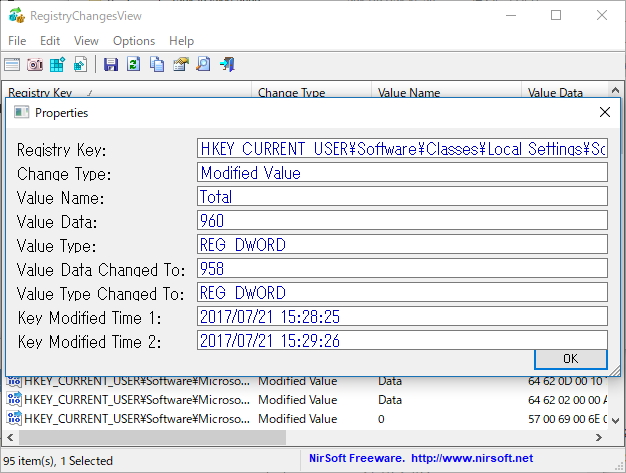Image resolution: width=626 pixels, height=473 pixels.
Task: Open the Options menu
Action: [x=134, y=41]
